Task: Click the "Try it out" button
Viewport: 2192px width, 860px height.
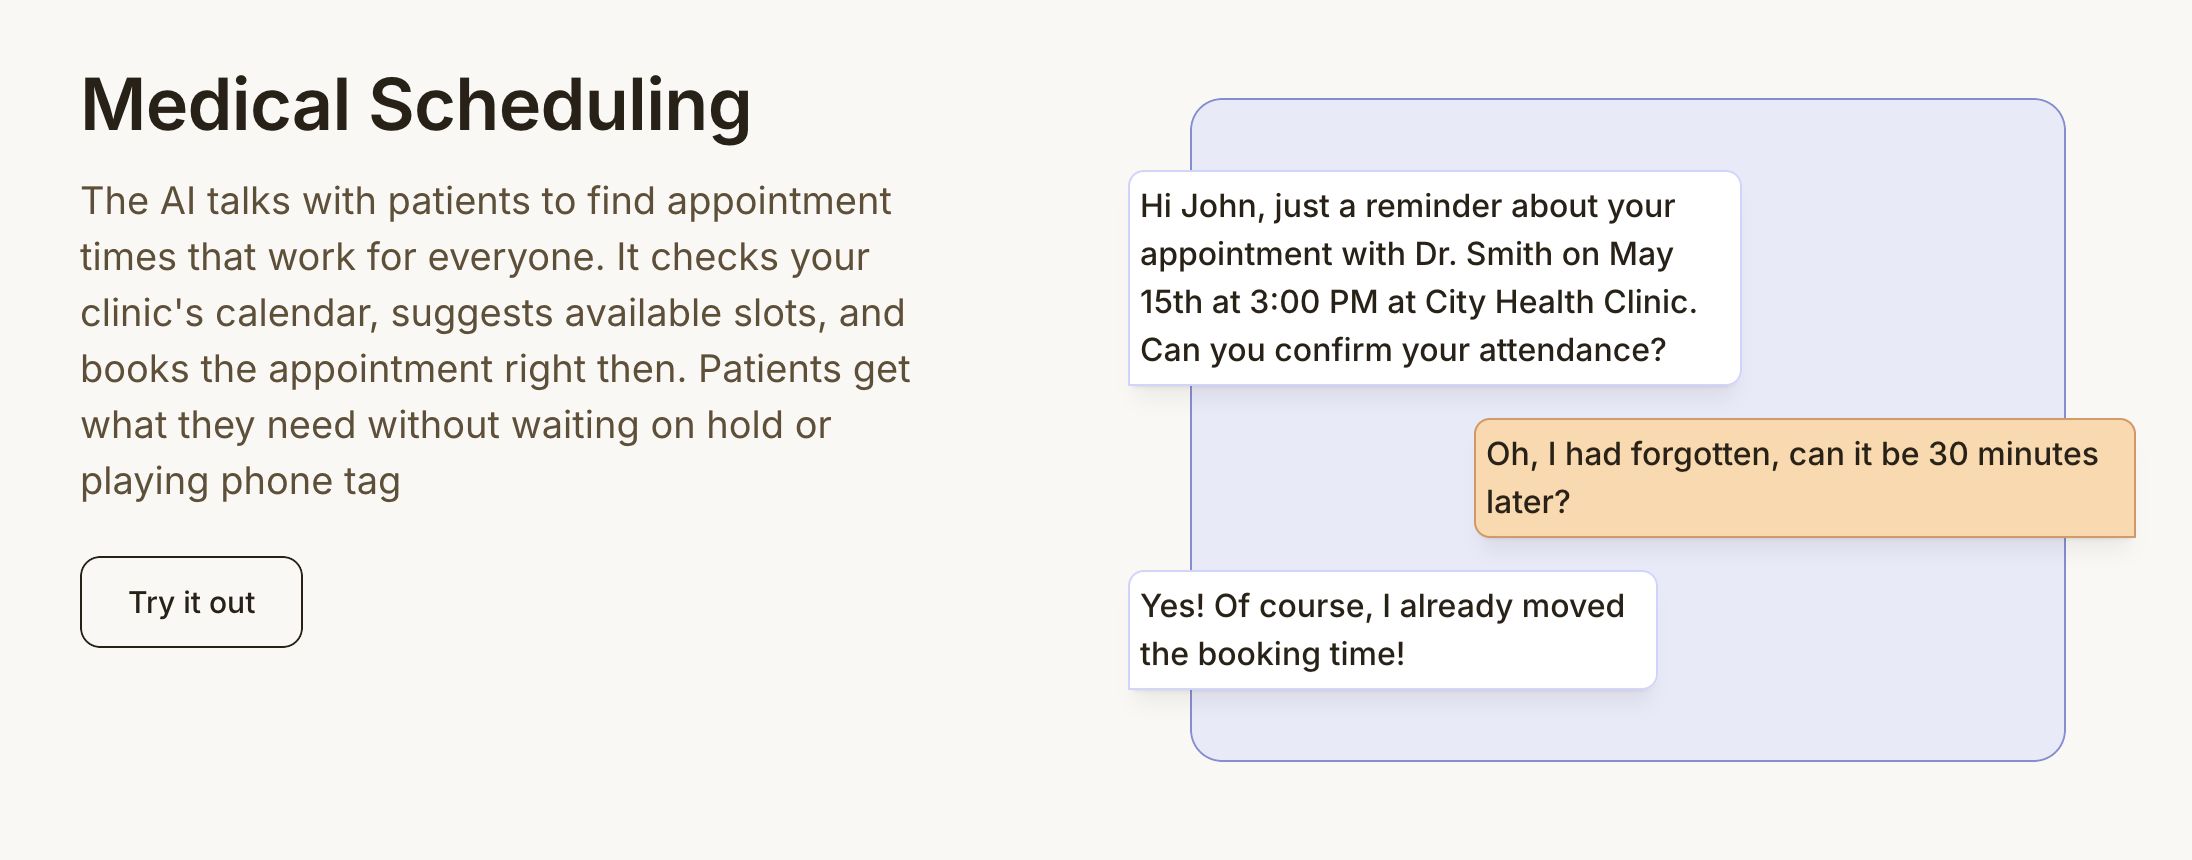Action: (191, 602)
